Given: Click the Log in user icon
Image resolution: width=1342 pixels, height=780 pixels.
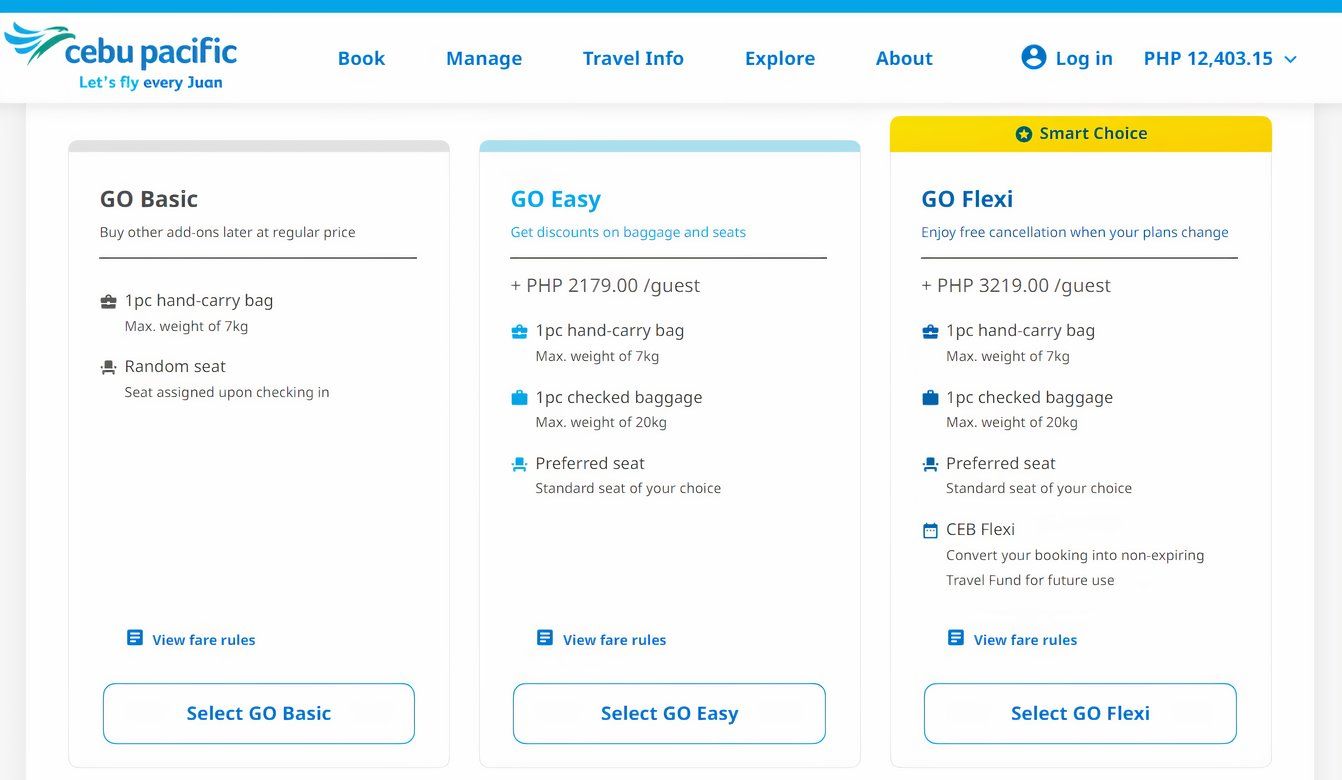Looking at the screenshot, I should (1034, 57).
